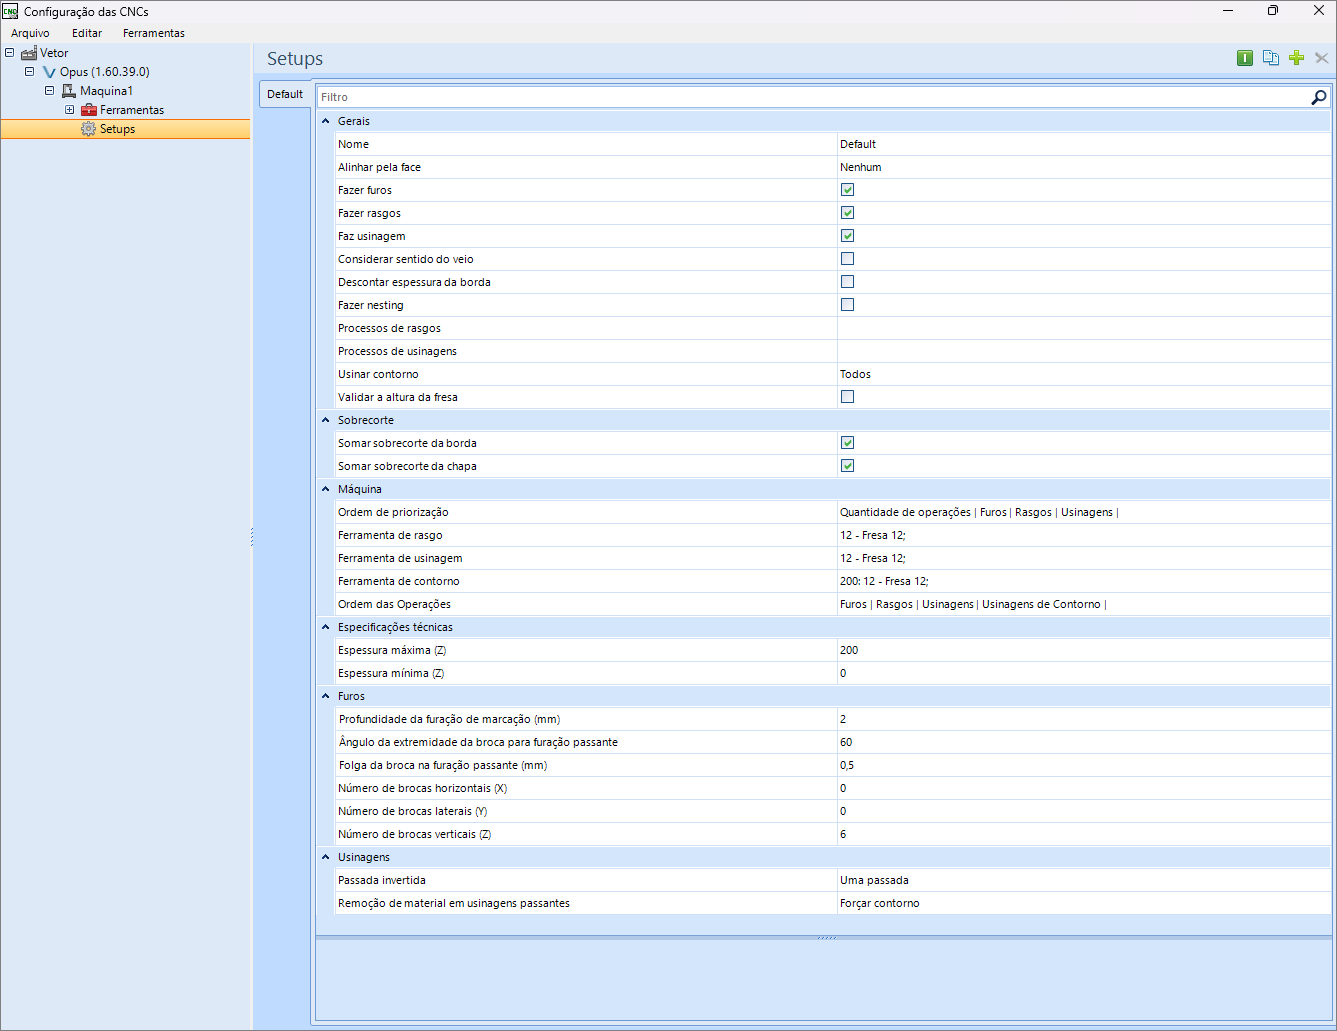Click the red toolbox Ferramentas icon
1337x1031 pixels.
[89, 110]
